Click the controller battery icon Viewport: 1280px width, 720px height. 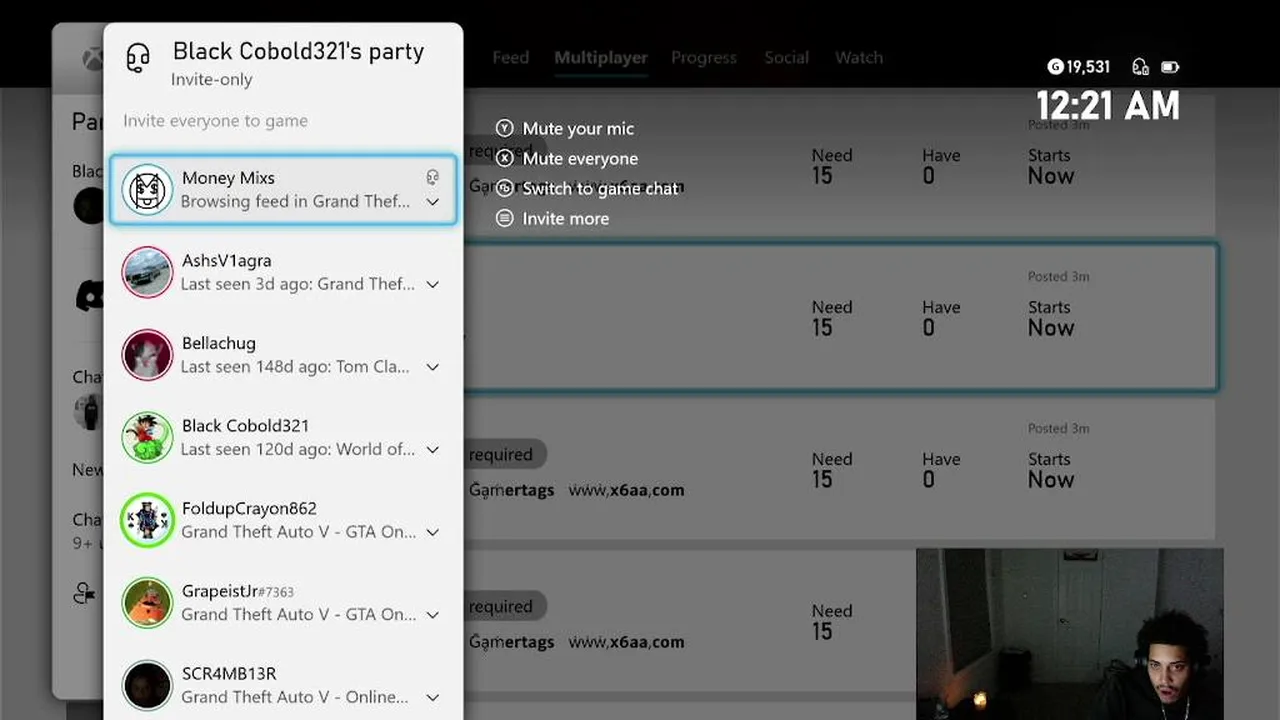click(1170, 67)
